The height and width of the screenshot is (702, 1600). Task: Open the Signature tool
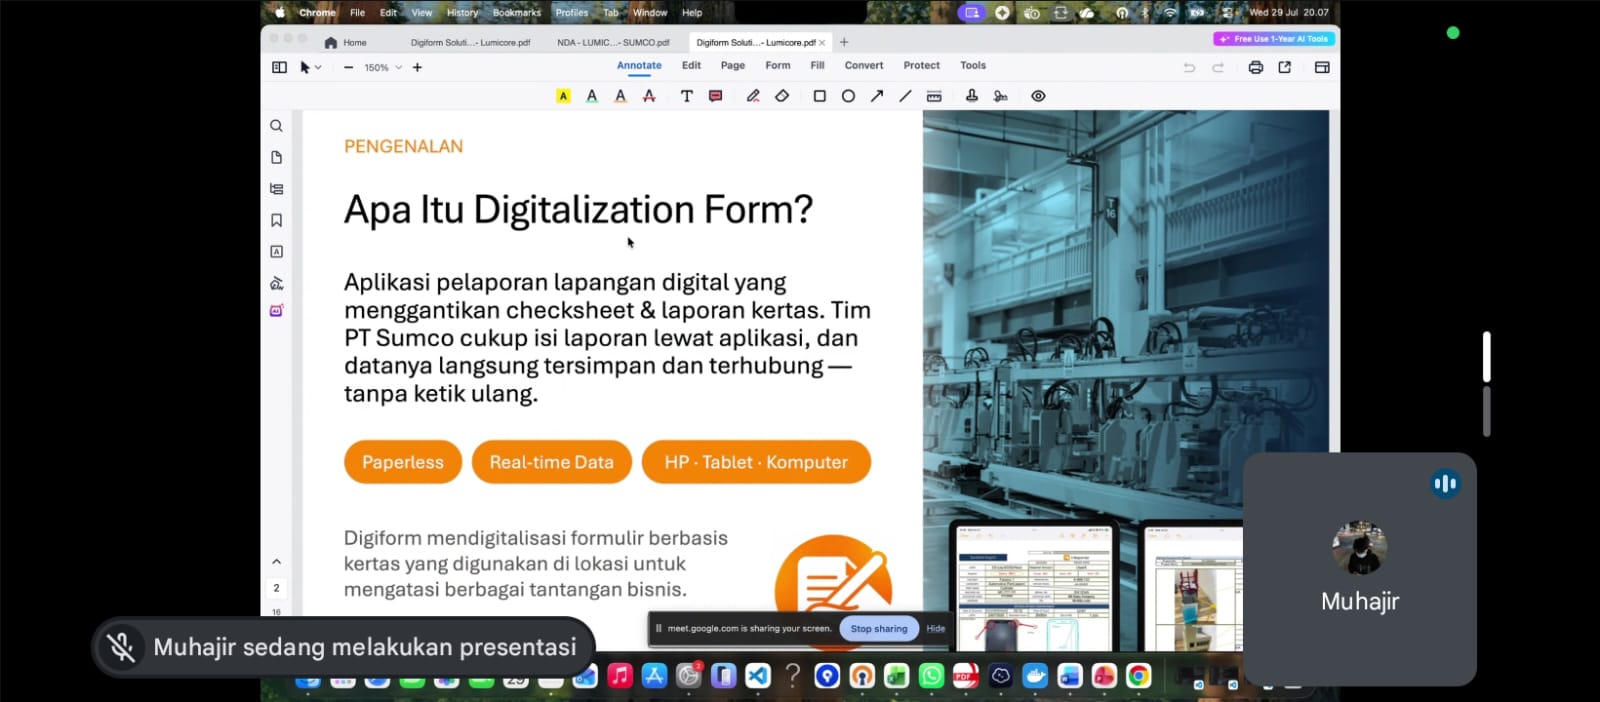[1000, 96]
